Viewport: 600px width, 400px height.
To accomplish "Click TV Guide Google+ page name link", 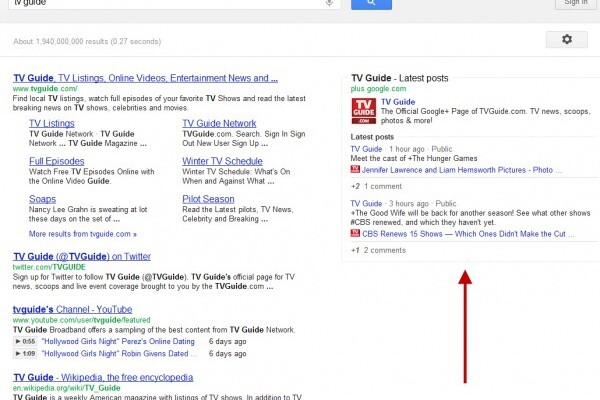I will pos(398,102).
